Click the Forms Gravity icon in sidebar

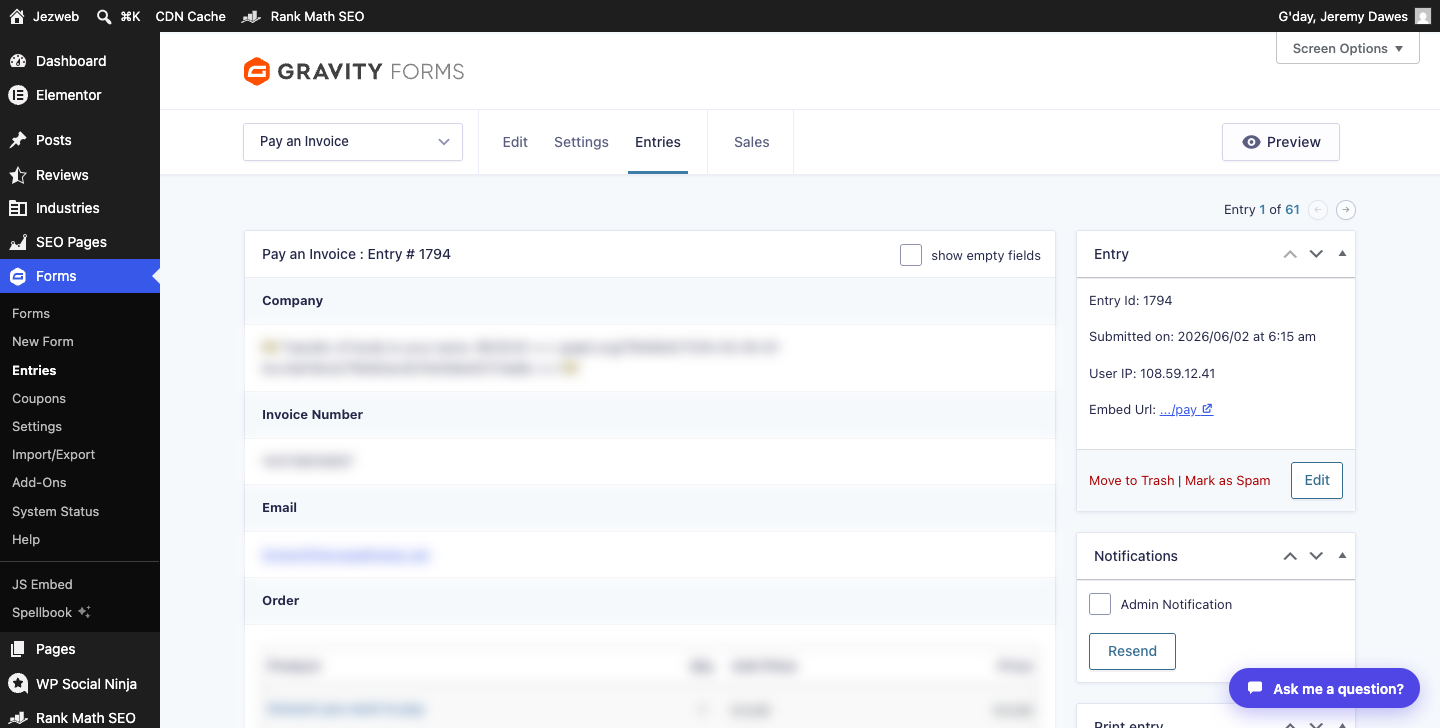(18, 276)
